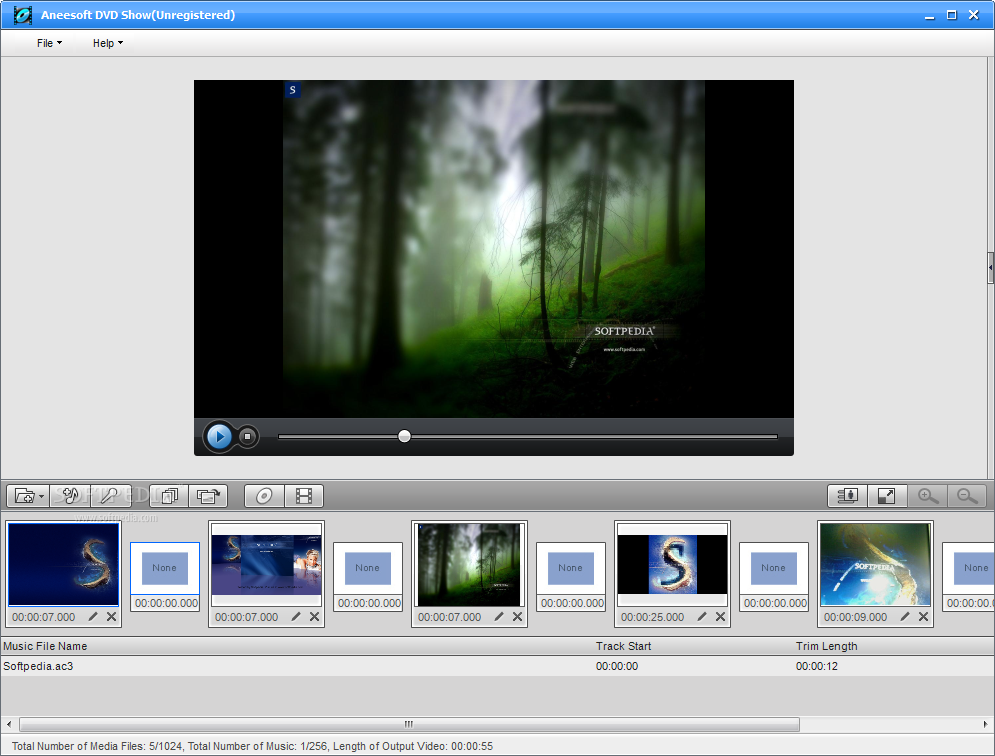This screenshot has width=995, height=756.
Task: Delete the 00:00:25.000 clip
Action: click(720, 616)
